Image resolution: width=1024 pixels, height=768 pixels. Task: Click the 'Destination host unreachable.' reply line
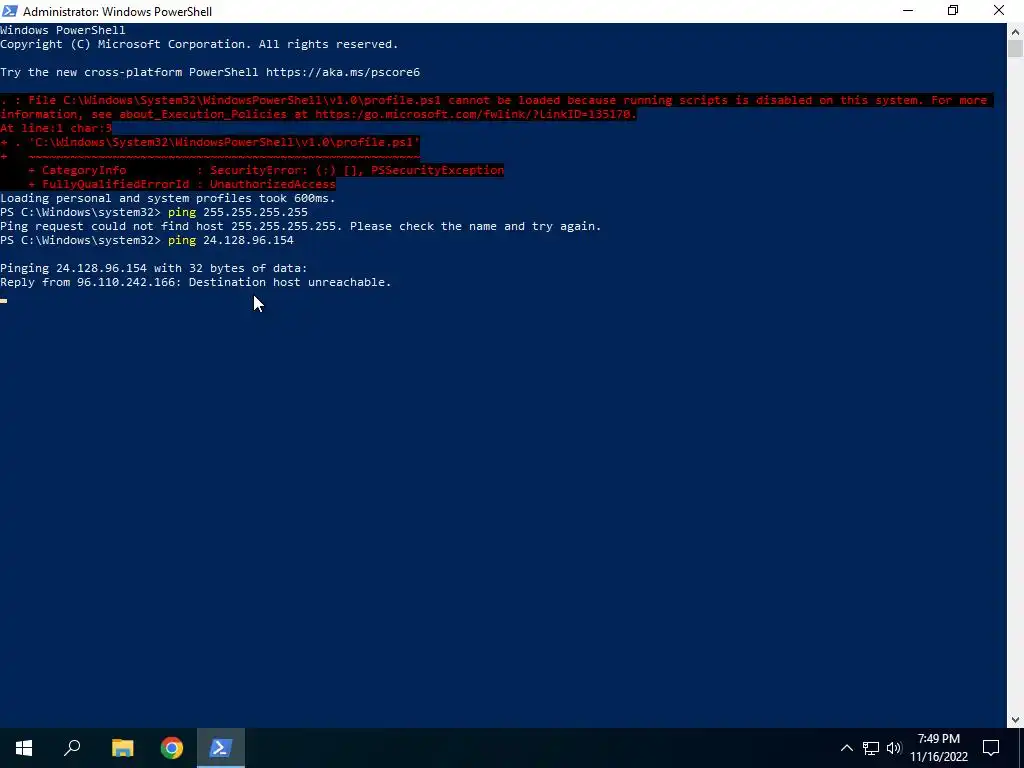coord(196,282)
